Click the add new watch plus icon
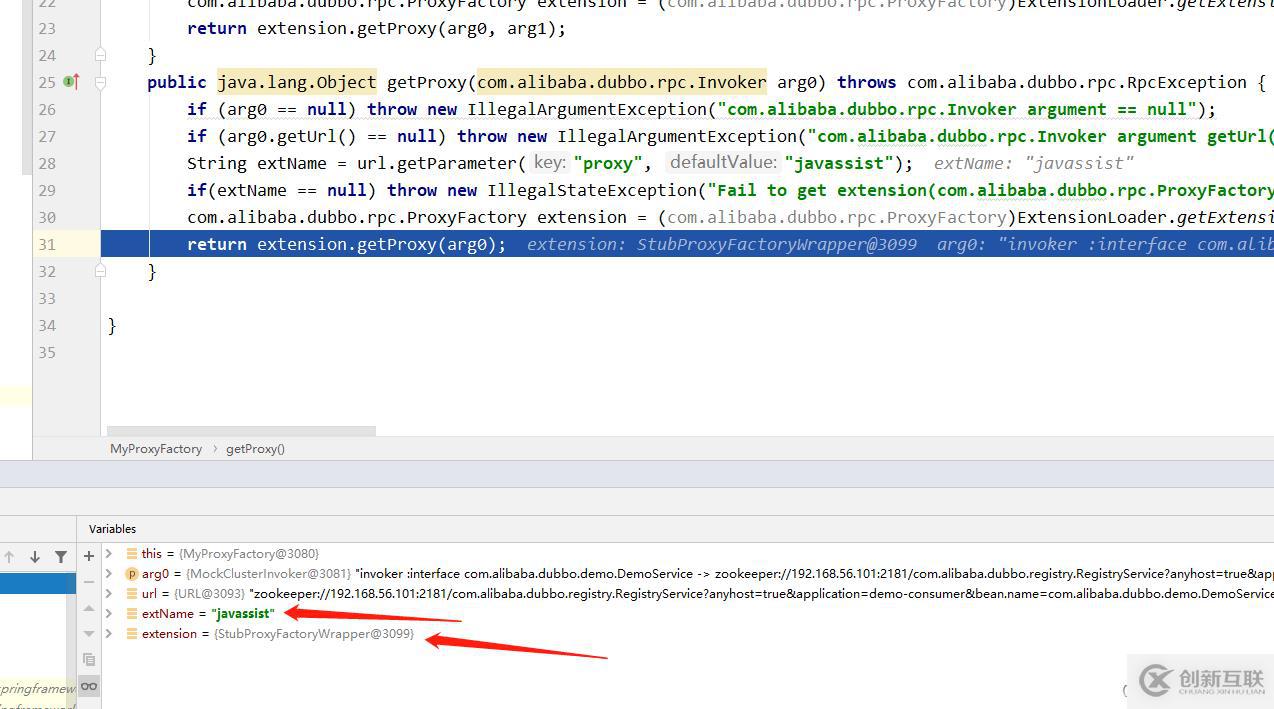The width and height of the screenshot is (1274, 709). (x=89, y=555)
